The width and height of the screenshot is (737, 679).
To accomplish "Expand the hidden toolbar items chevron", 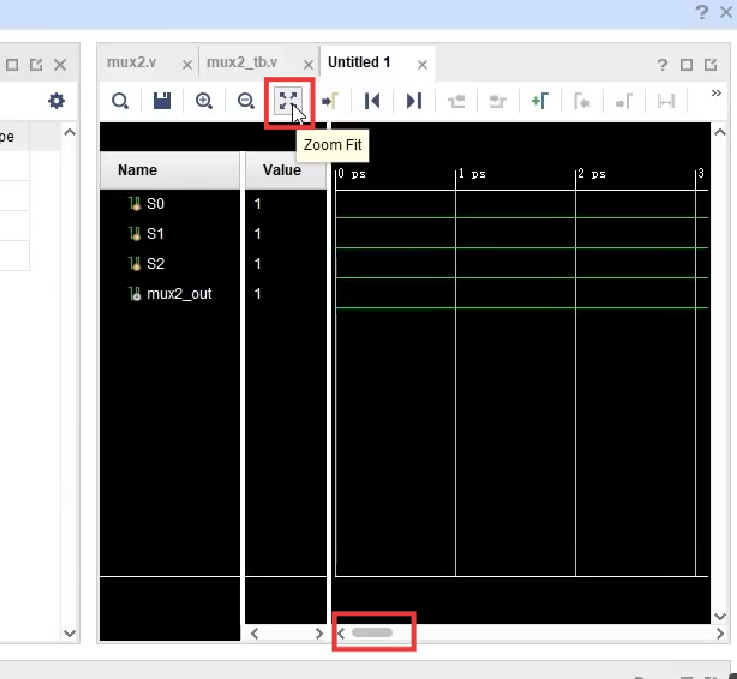I will pos(716,93).
